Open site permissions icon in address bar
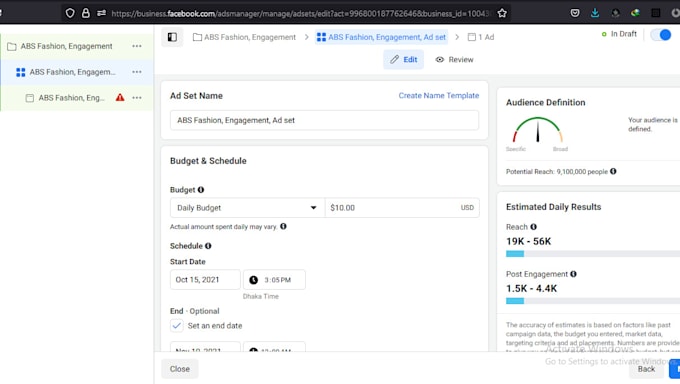 tap(101, 13)
